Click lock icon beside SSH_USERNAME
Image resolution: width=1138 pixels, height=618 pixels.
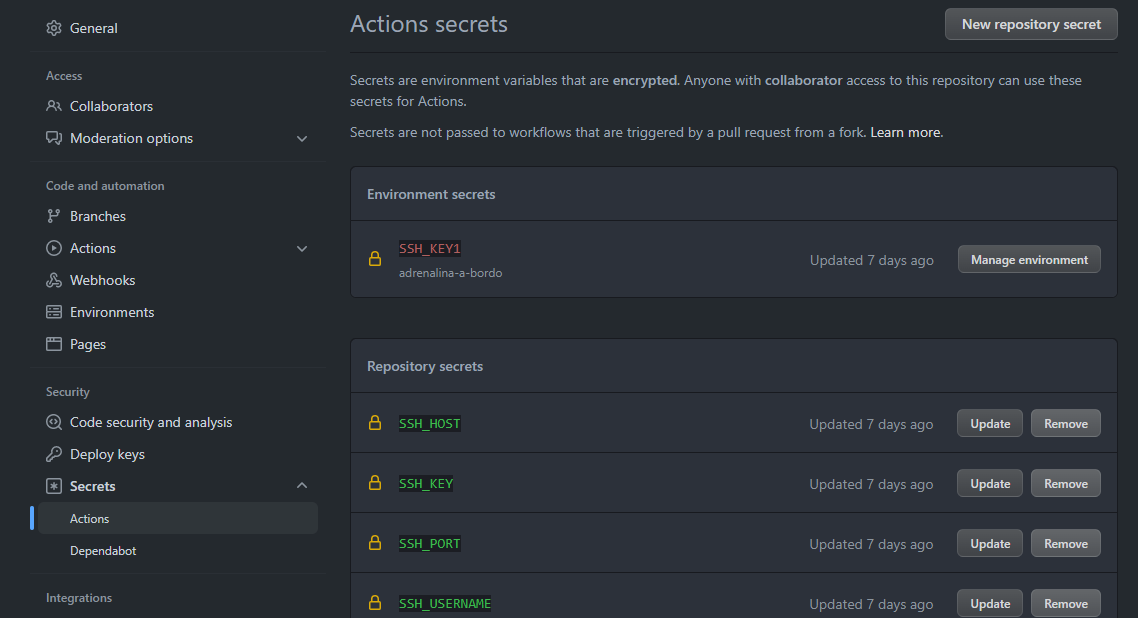click(374, 603)
